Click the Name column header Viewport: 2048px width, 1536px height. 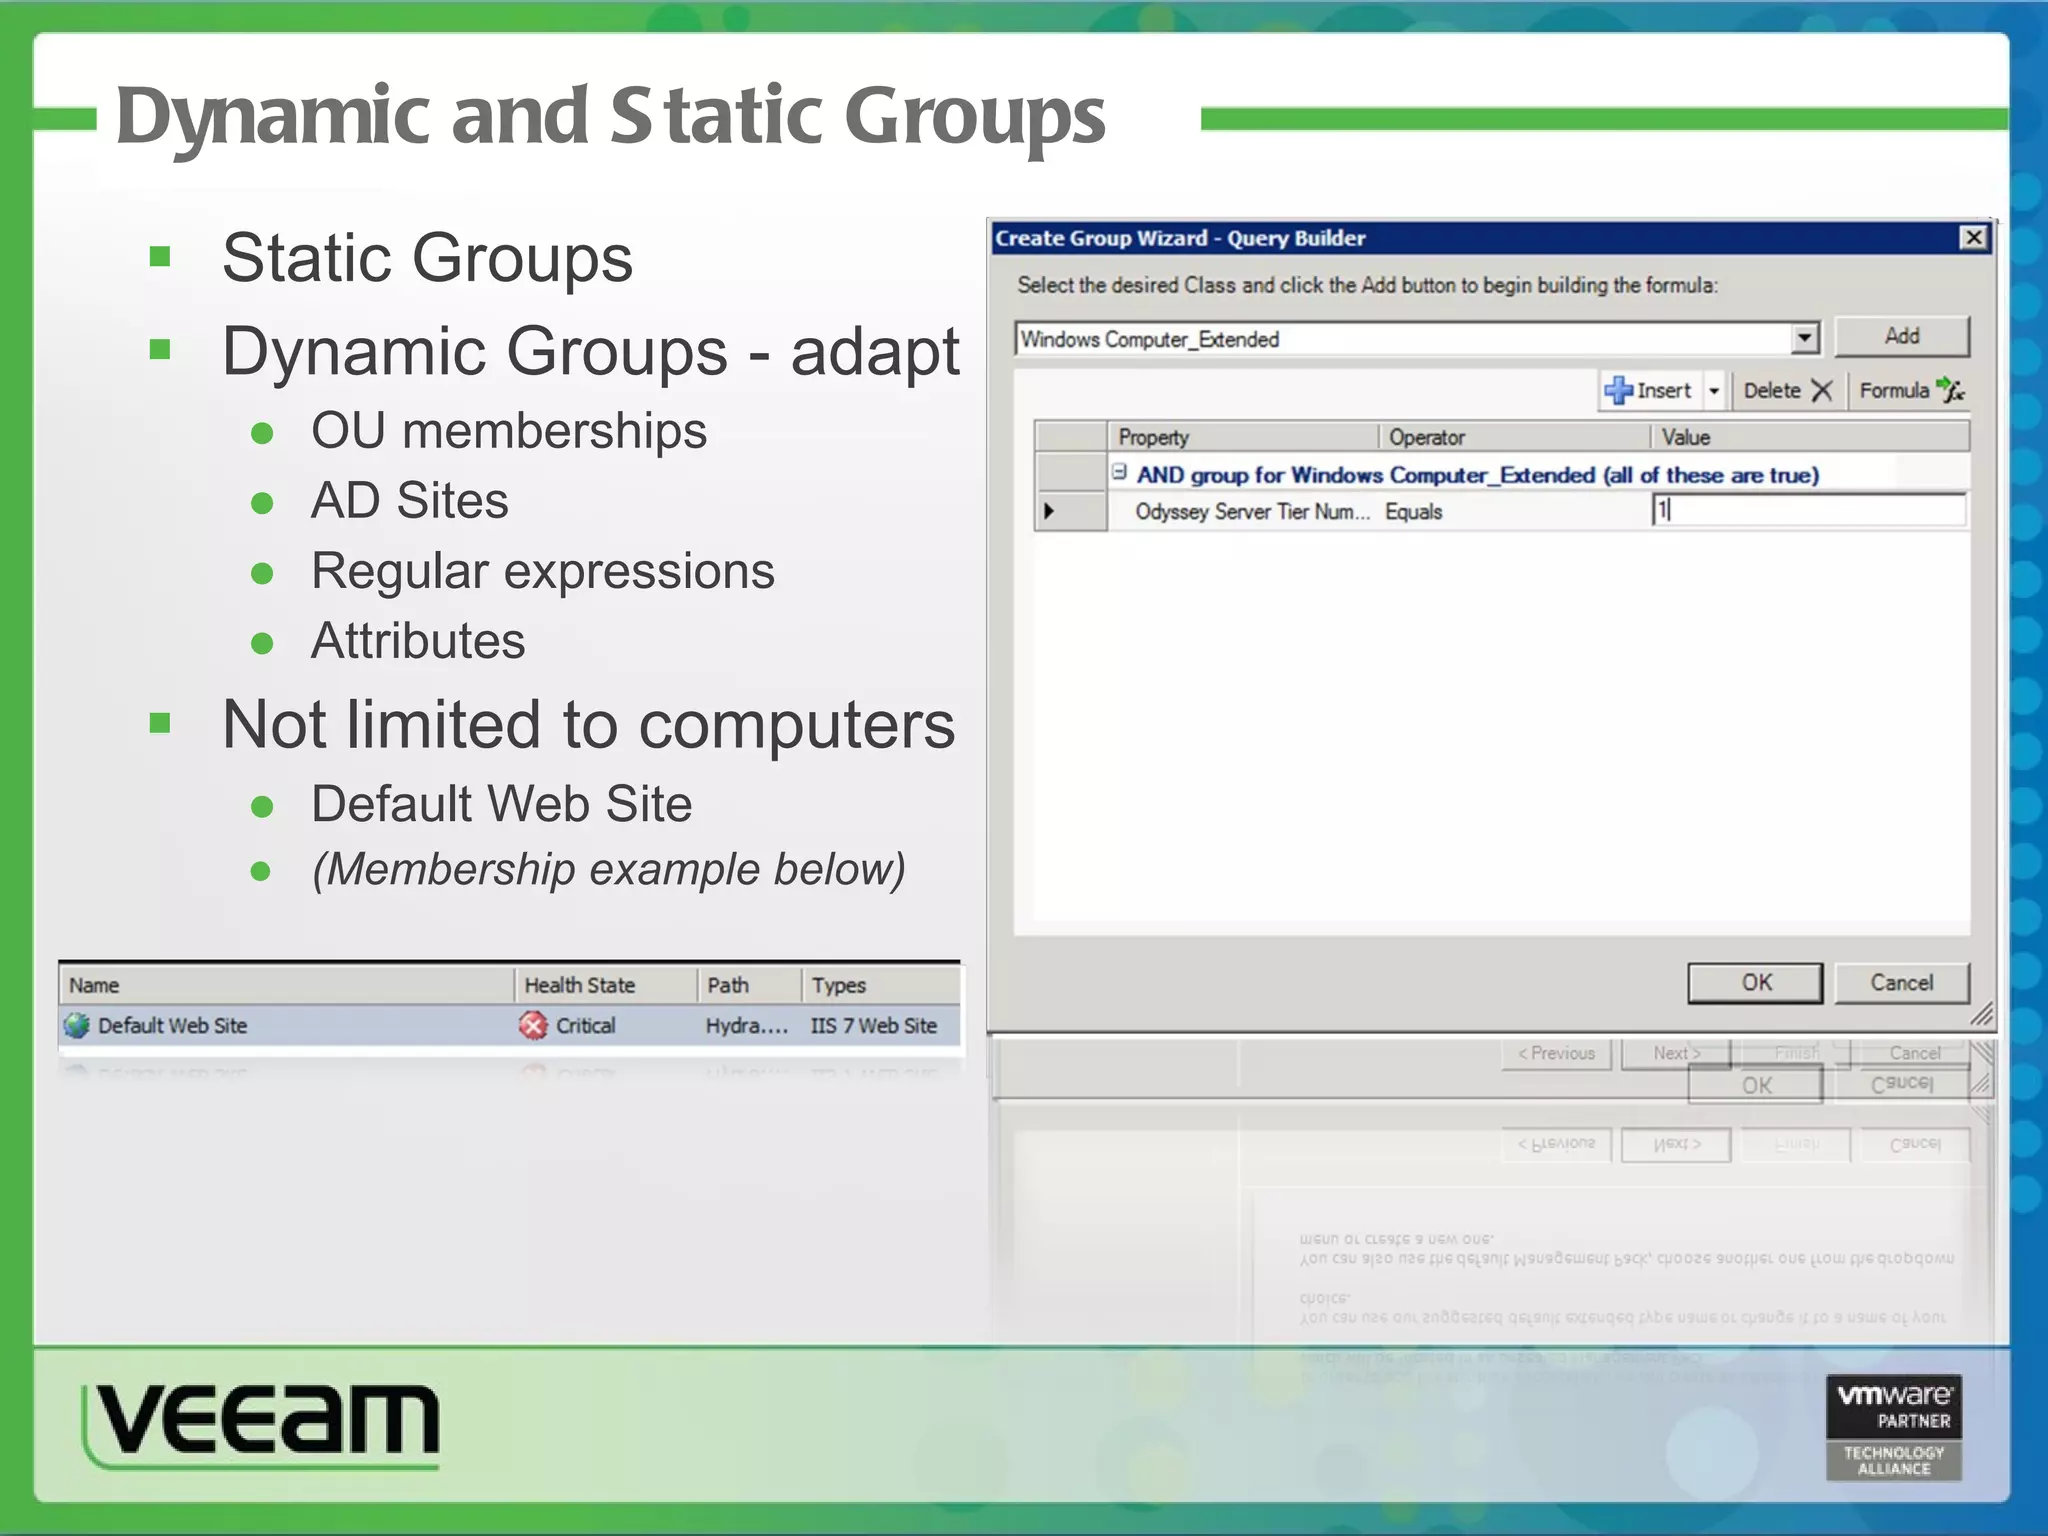click(287, 985)
